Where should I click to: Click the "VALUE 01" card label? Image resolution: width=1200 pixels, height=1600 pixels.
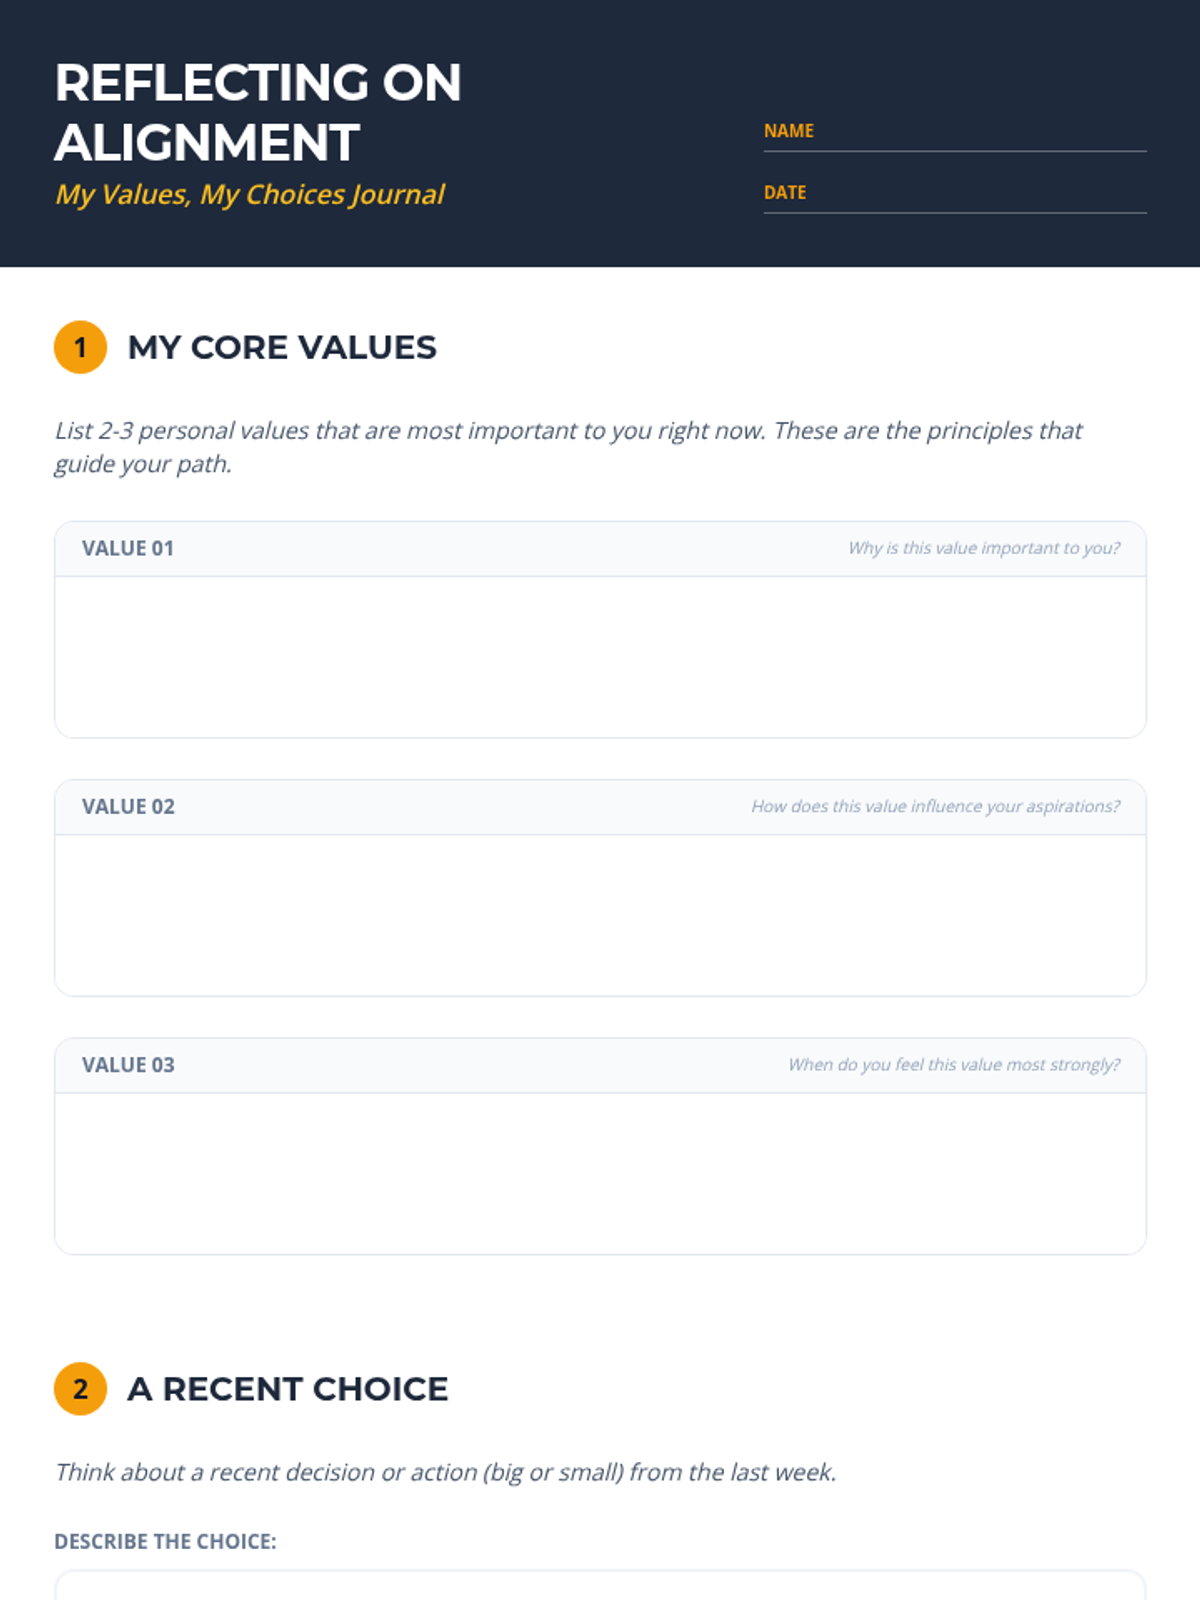(128, 548)
